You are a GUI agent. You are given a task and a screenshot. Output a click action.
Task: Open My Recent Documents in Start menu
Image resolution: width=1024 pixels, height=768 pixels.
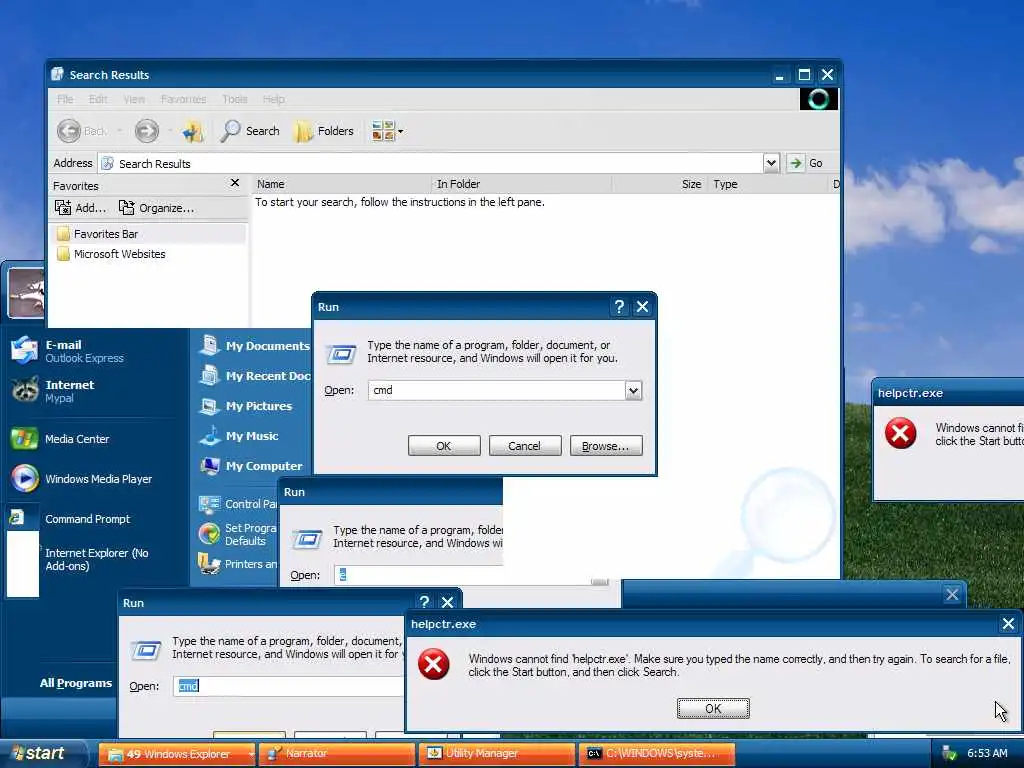(255, 376)
